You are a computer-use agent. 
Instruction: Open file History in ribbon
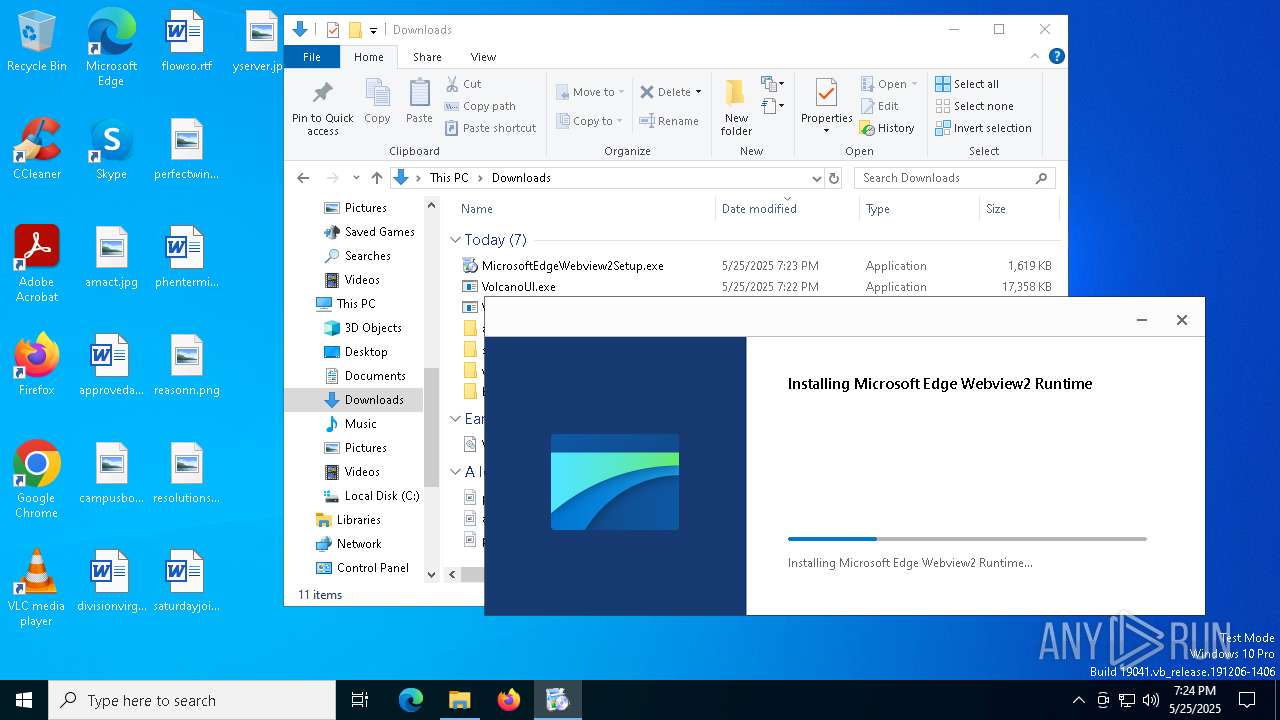[x=887, y=128]
